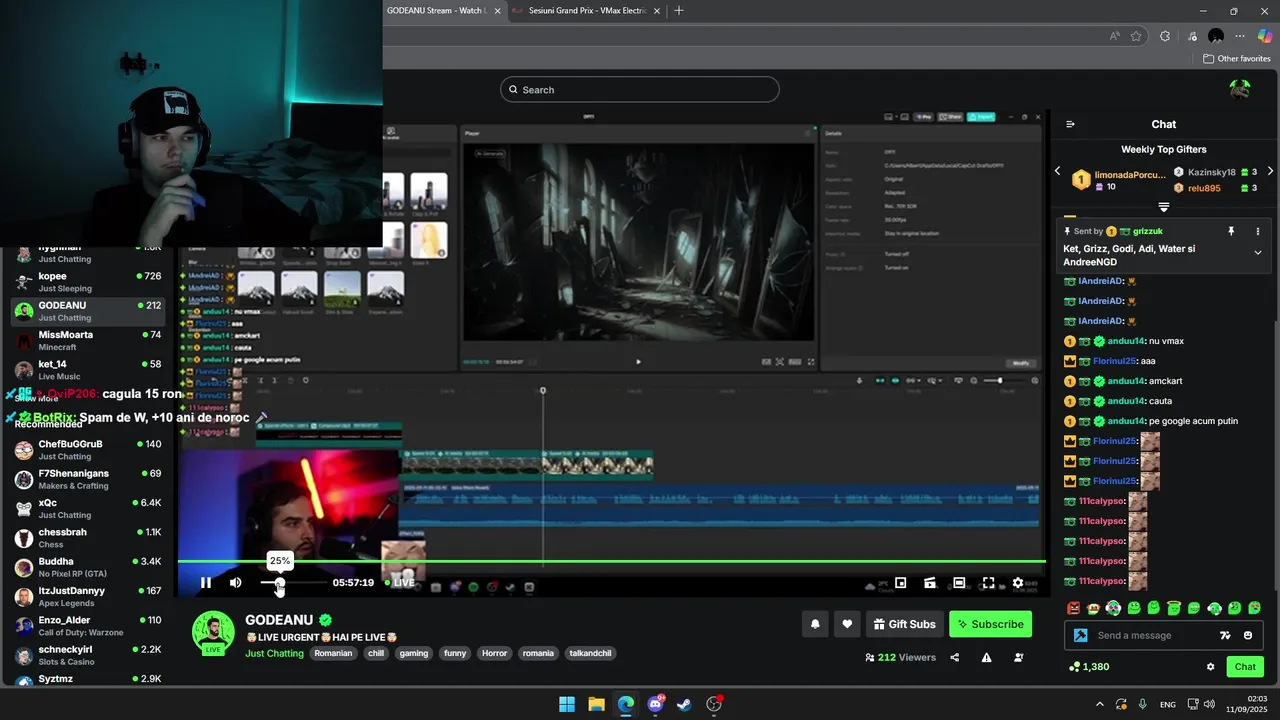Open a new browser tab
Image resolution: width=1280 pixels, height=720 pixels.
(x=679, y=10)
